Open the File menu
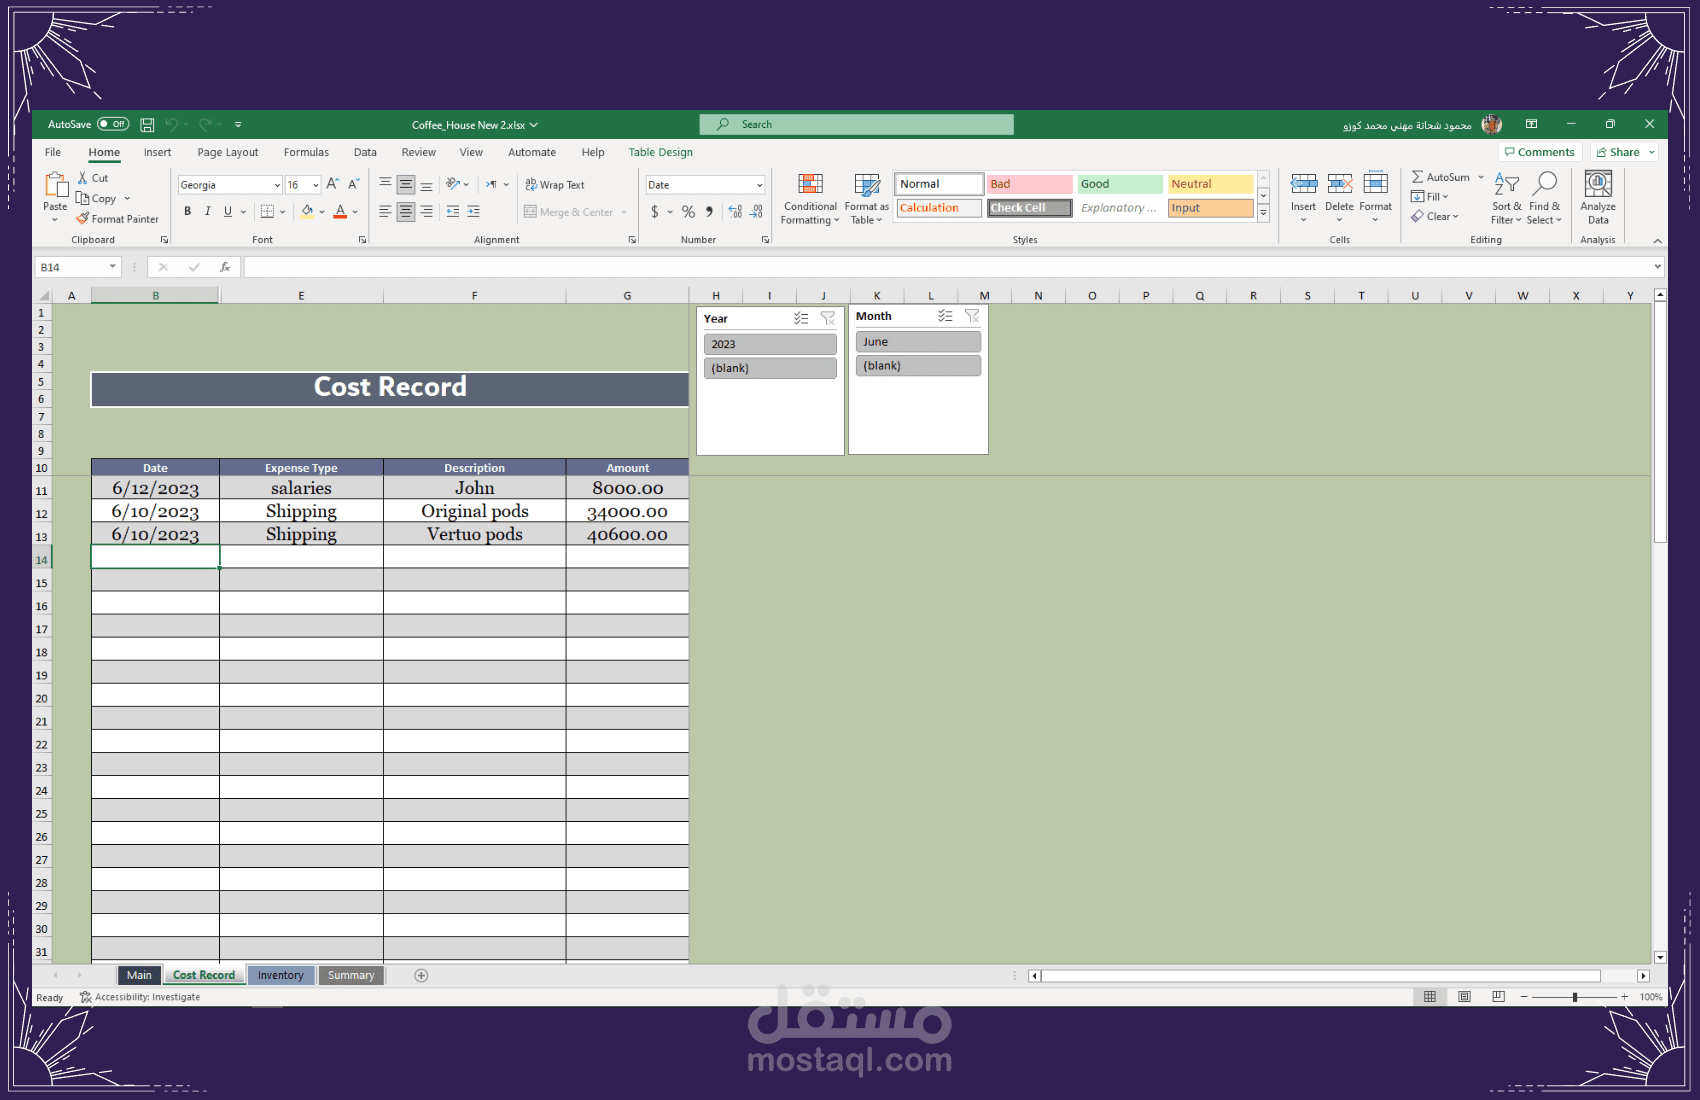 [53, 152]
